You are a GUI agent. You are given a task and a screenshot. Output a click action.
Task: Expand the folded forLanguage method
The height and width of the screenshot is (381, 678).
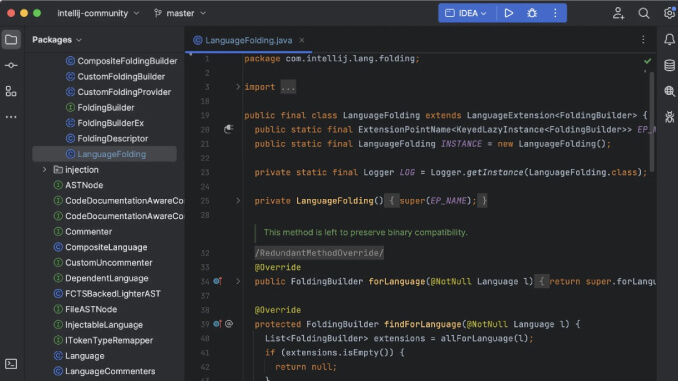(238, 281)
